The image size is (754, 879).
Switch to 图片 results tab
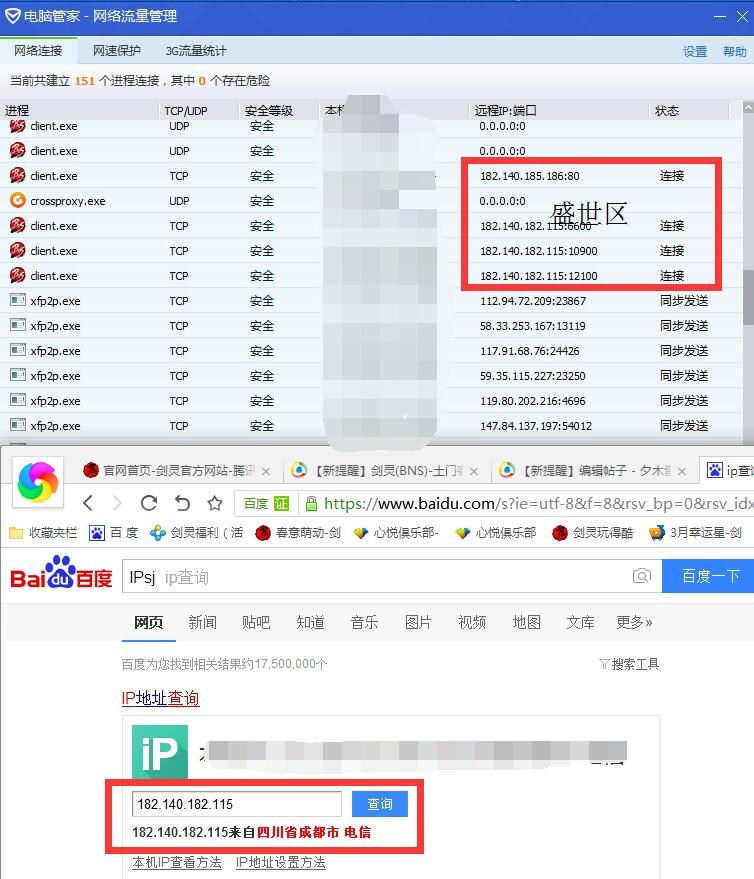click(x=418, y=622)
